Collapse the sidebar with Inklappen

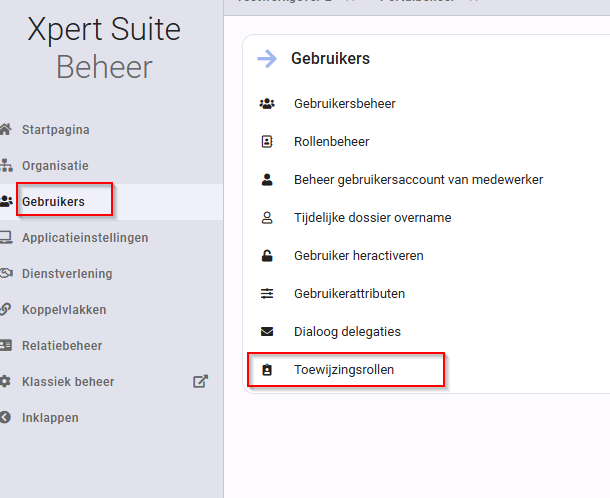point(50,418)
